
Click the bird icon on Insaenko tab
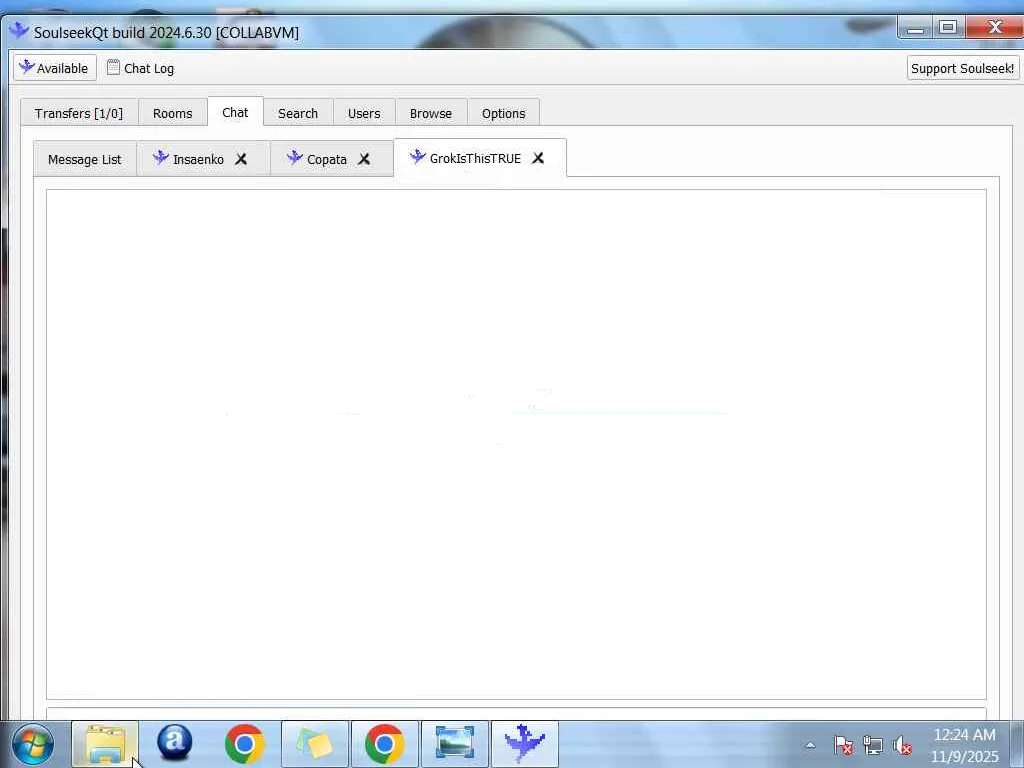tap(161, 157)
